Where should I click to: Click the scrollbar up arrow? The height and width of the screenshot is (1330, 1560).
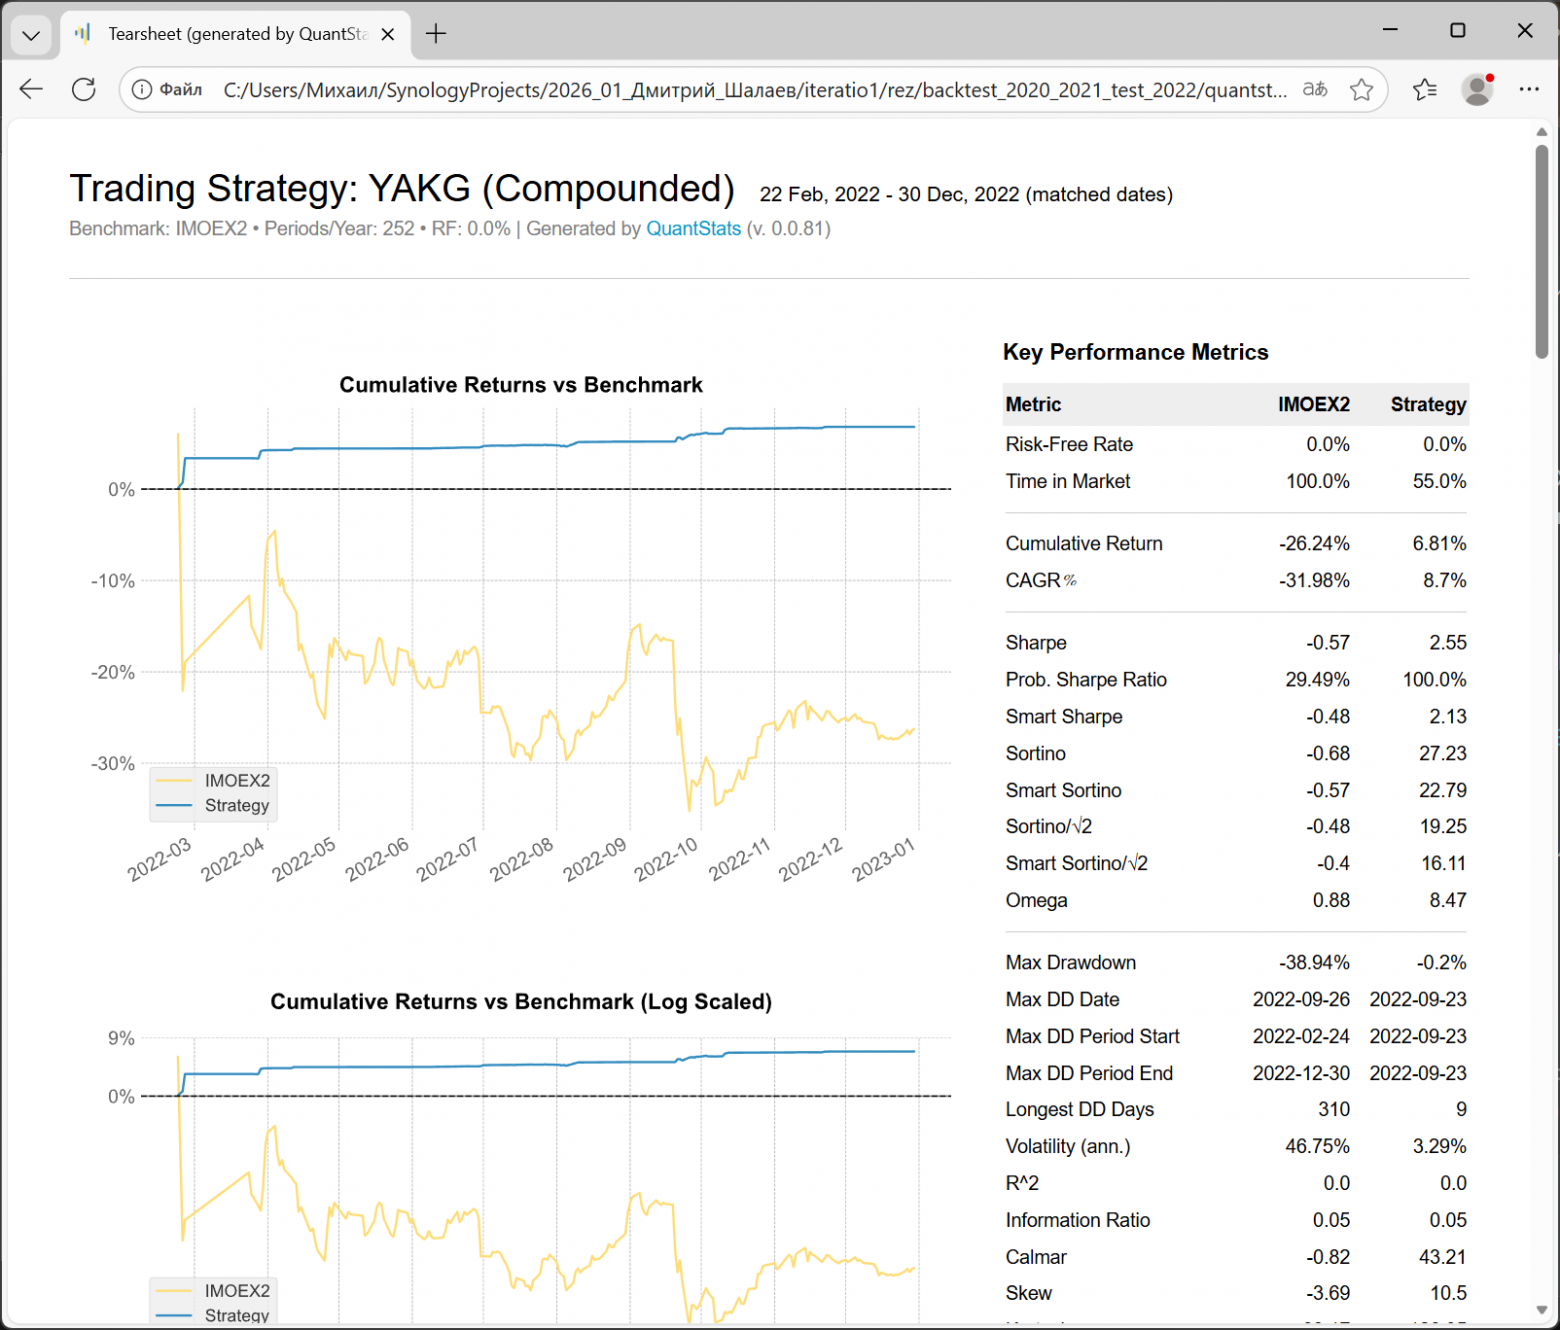[1541, 132]
